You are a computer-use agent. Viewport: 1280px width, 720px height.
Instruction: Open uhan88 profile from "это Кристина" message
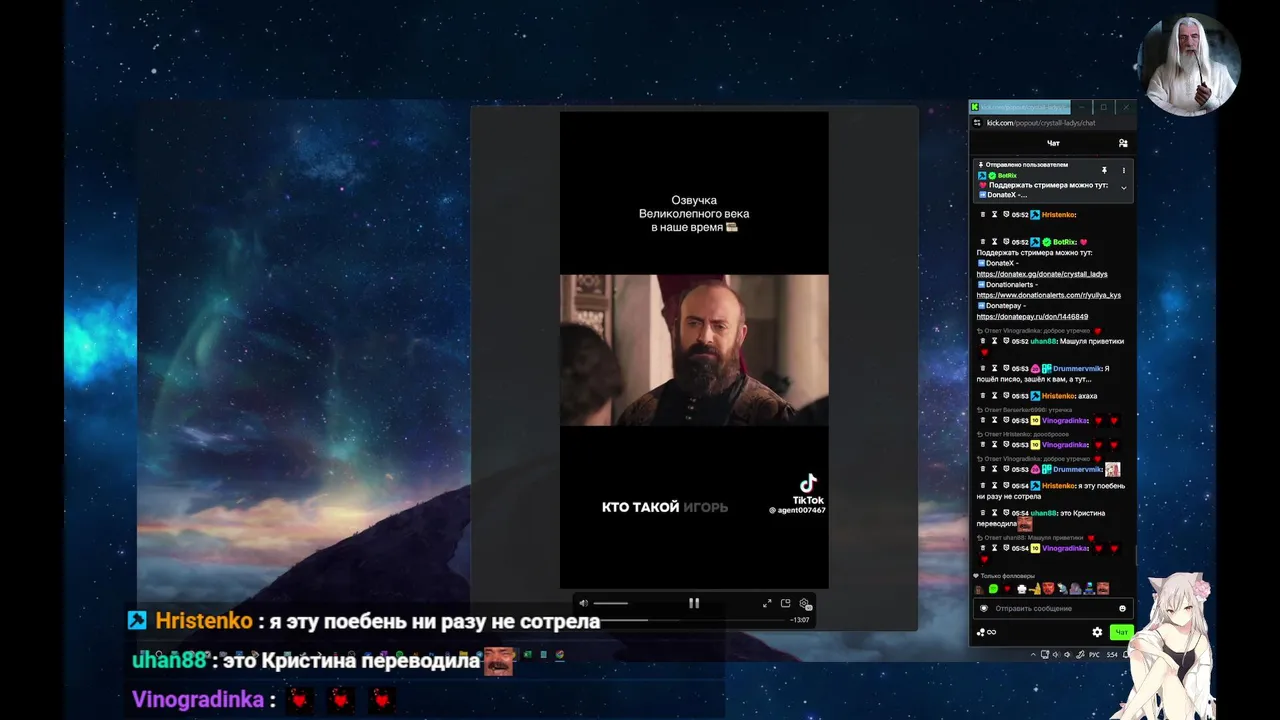(1044, 513)
